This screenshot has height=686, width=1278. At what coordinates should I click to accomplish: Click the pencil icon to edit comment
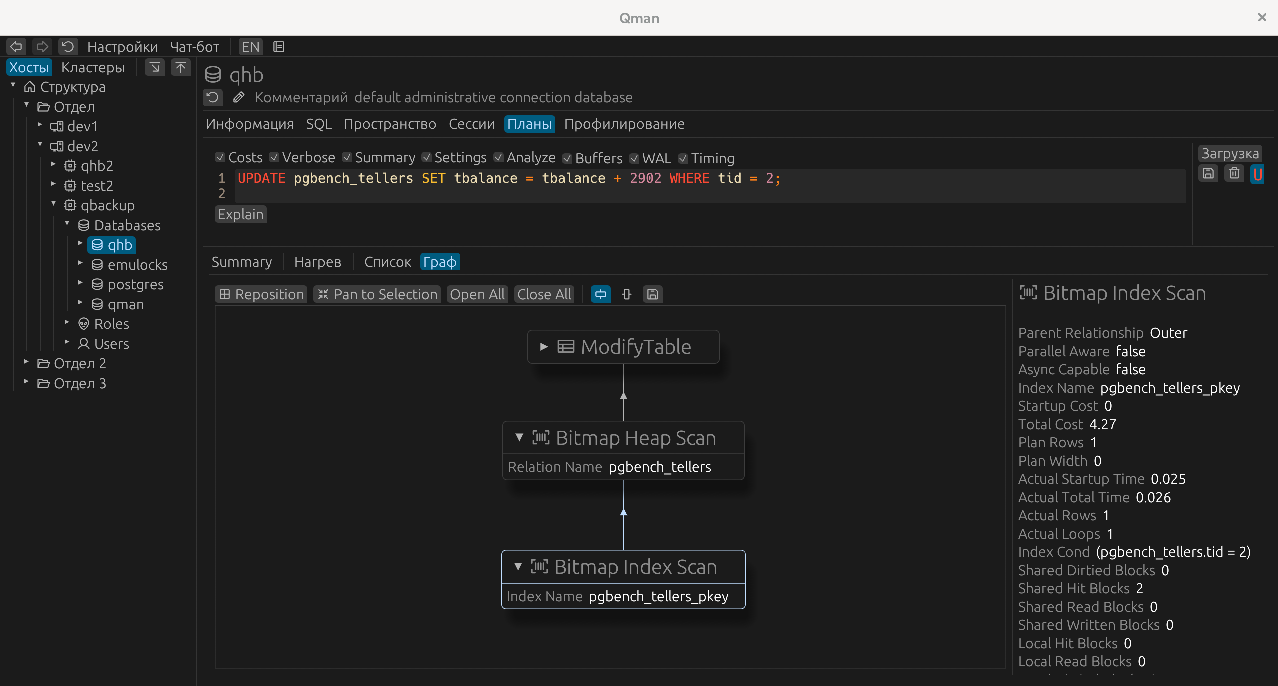[x=238, y=98]
